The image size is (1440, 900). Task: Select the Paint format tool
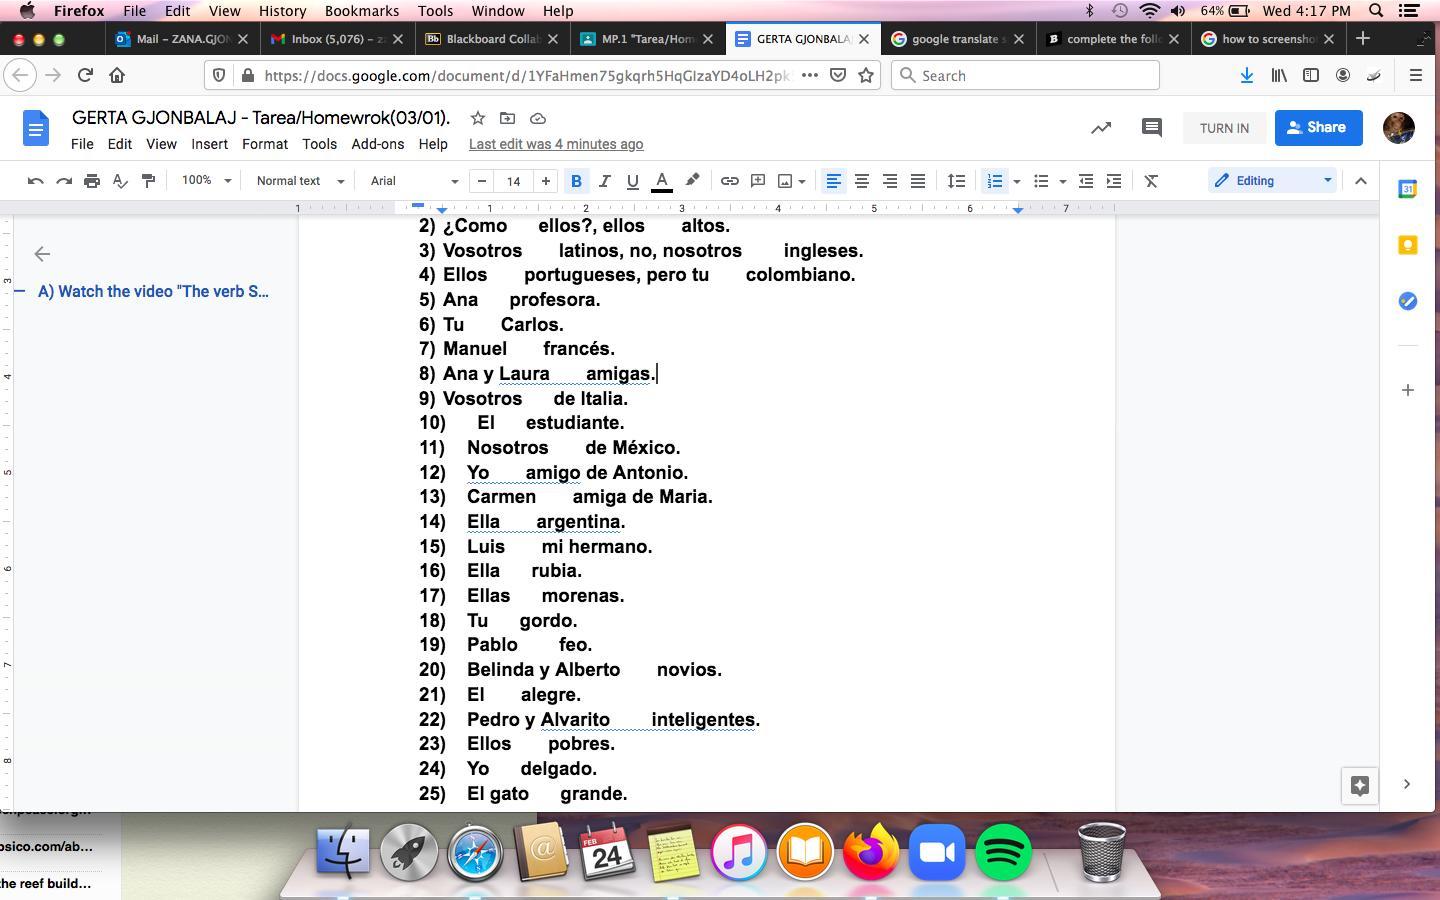148,181
